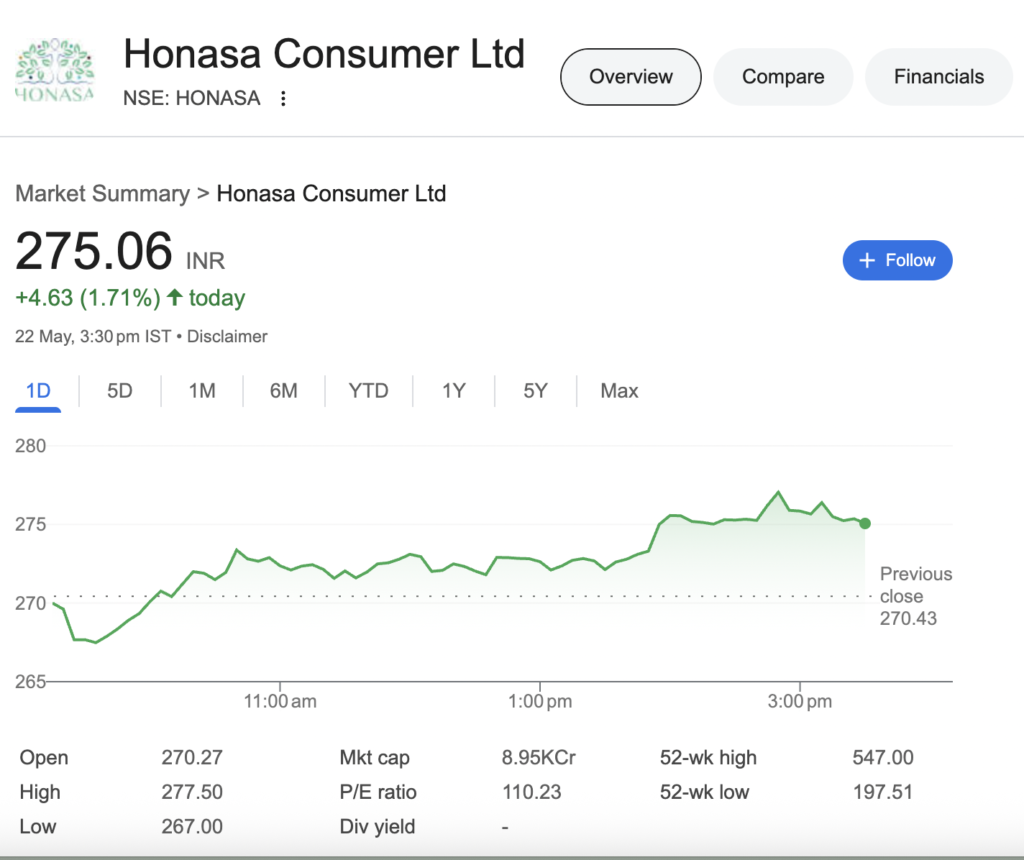Select the Overview tab
Image resolution: width=1024 pixels, height=860 pixels.
pyautogui.click(x=631, y=76)
